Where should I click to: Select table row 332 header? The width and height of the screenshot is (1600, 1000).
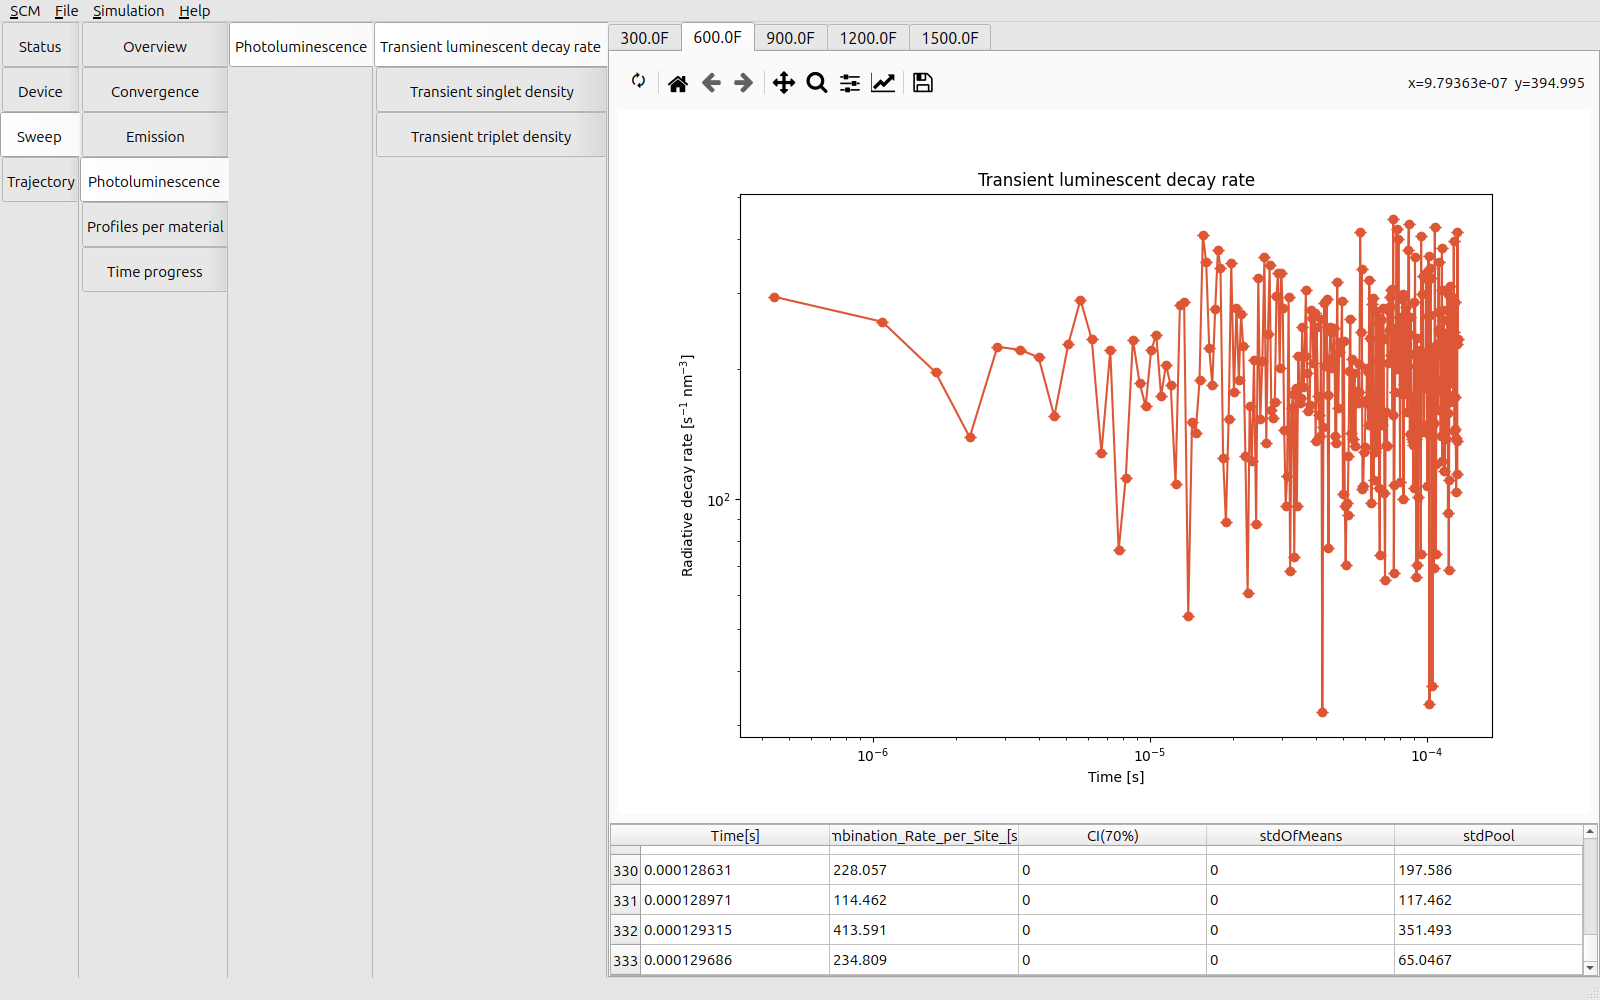click(x=625, y=931)
